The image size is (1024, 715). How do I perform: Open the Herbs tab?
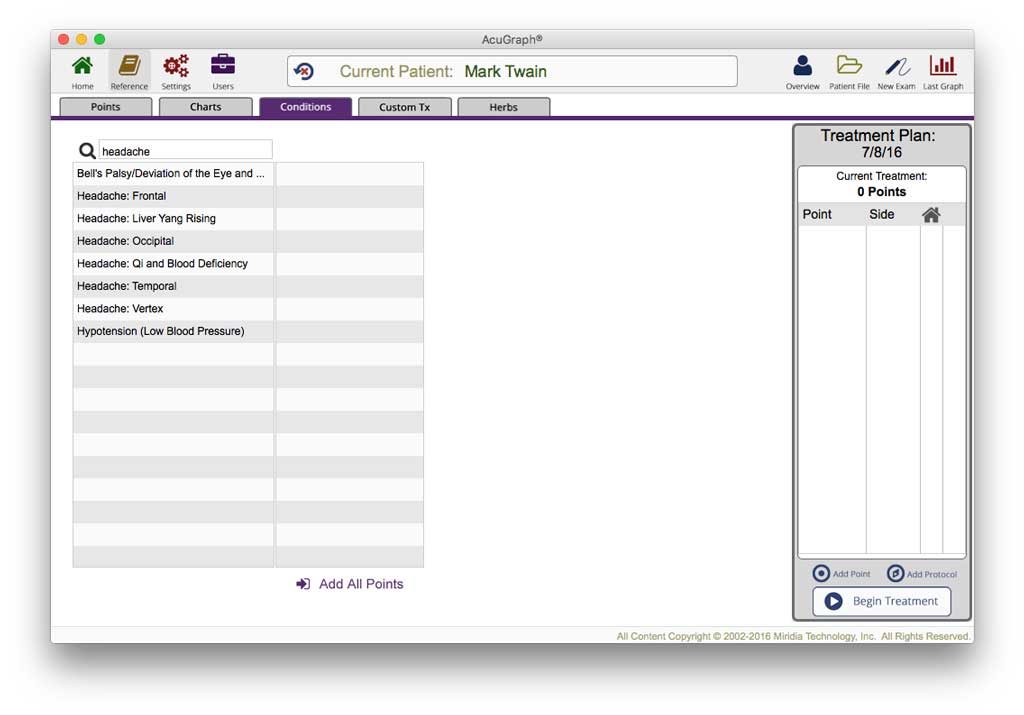click(x=504, y=107)
